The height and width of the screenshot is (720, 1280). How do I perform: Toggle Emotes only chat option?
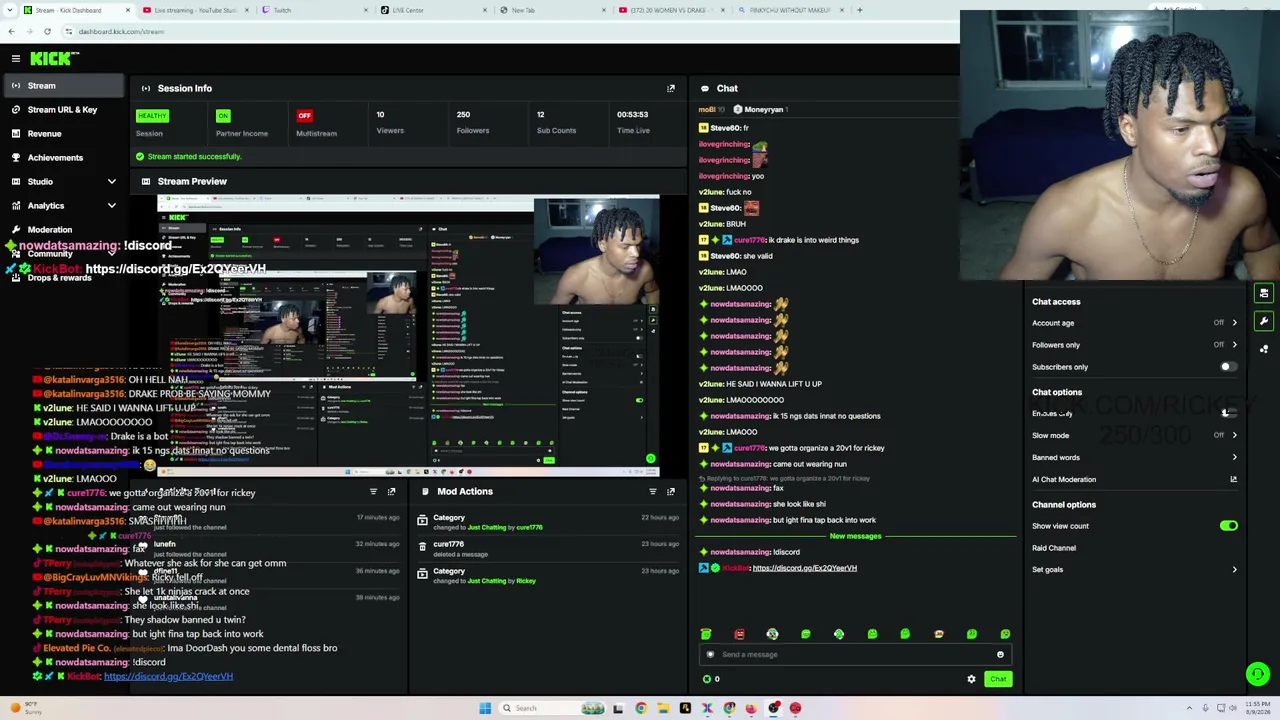(x=1228, y=413)
